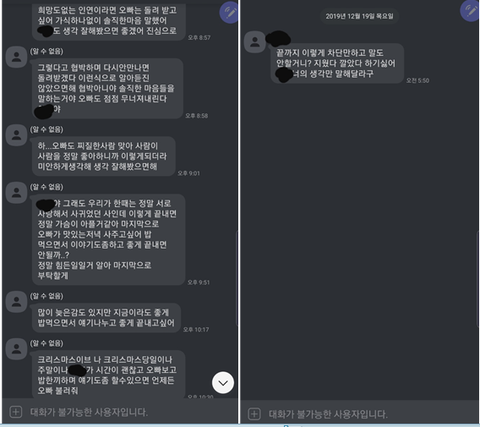Click the left message input field
This screenshot has height=427, width=480.
point(120,412)
